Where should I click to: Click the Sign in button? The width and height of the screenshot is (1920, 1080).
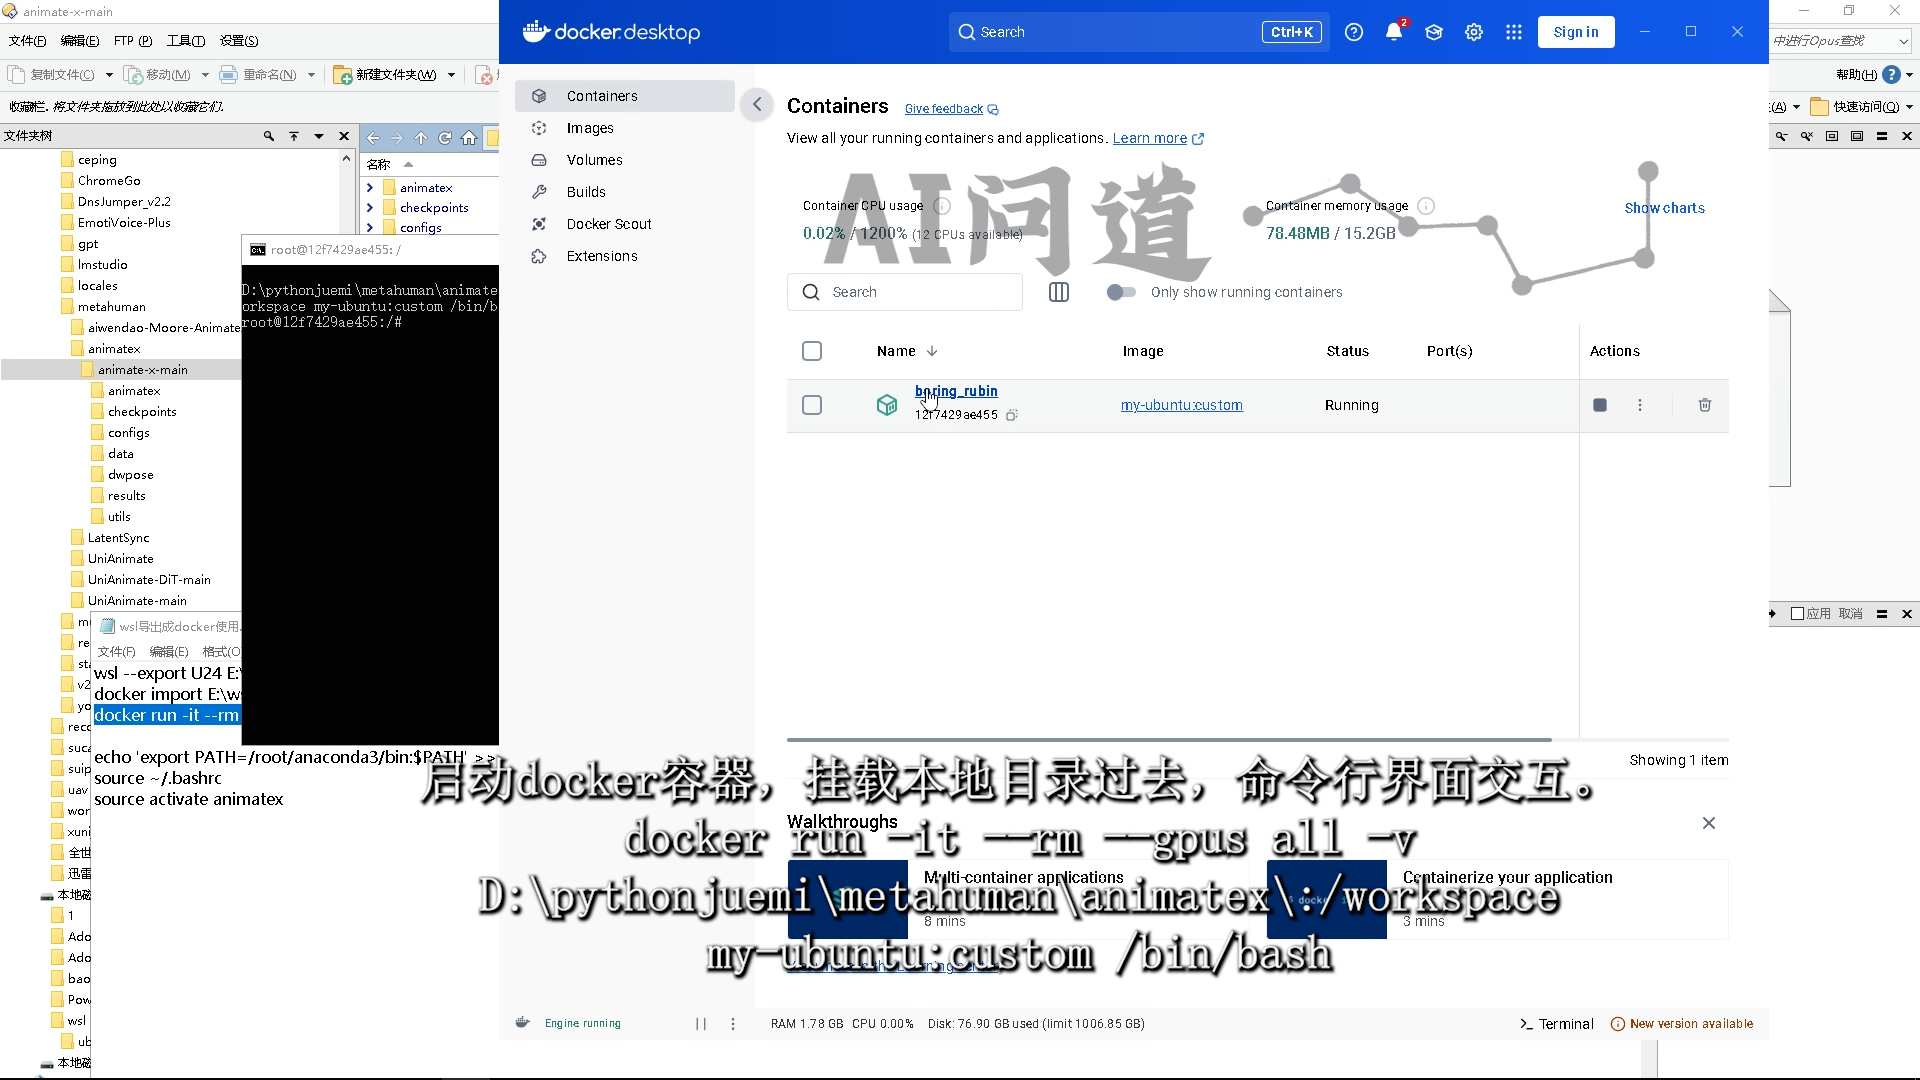(1575, 32)
